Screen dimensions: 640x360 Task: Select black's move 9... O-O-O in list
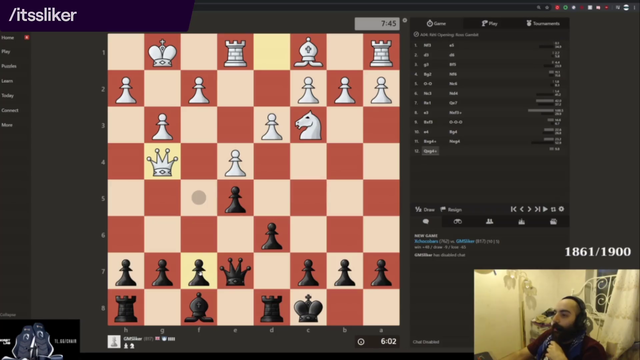[x=456, y=122]
